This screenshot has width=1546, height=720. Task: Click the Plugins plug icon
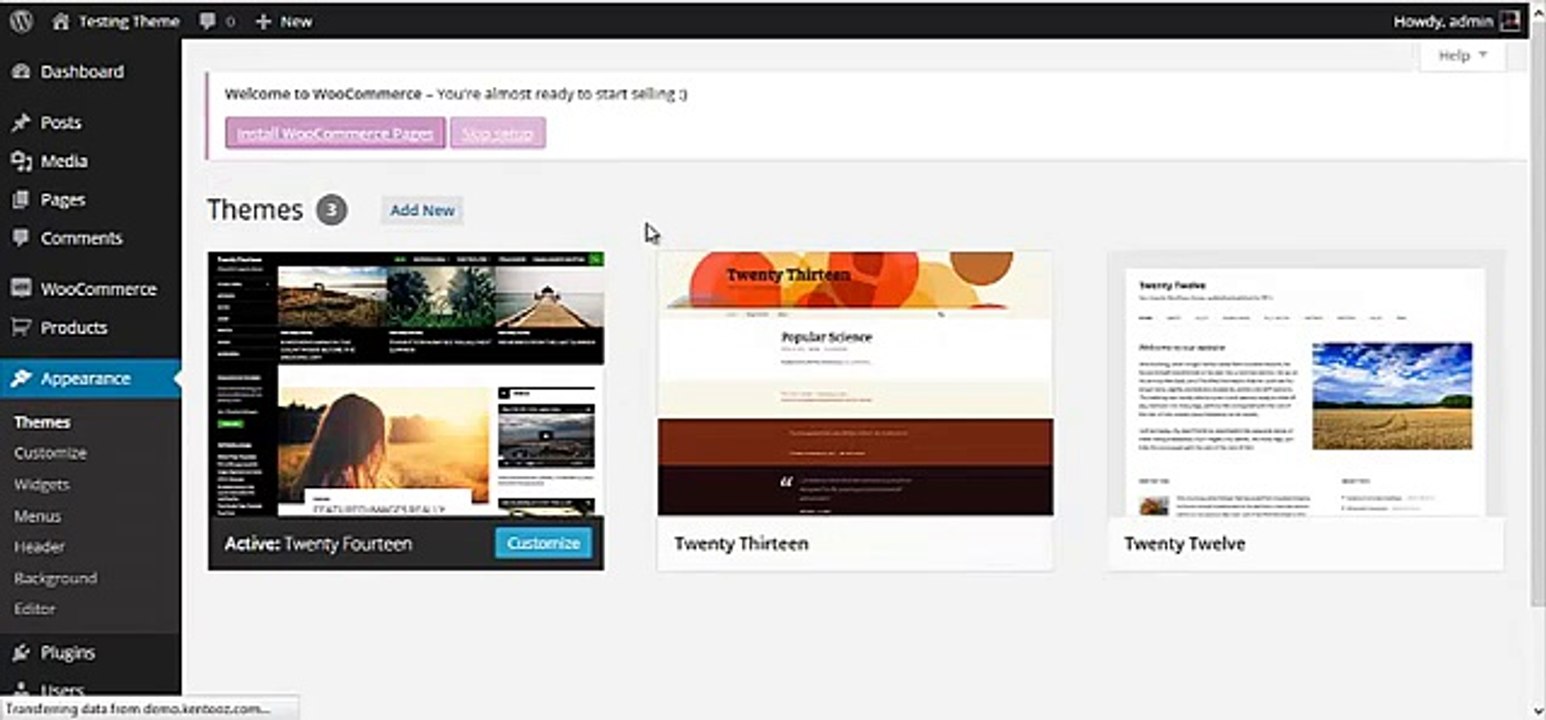[21, 652]
